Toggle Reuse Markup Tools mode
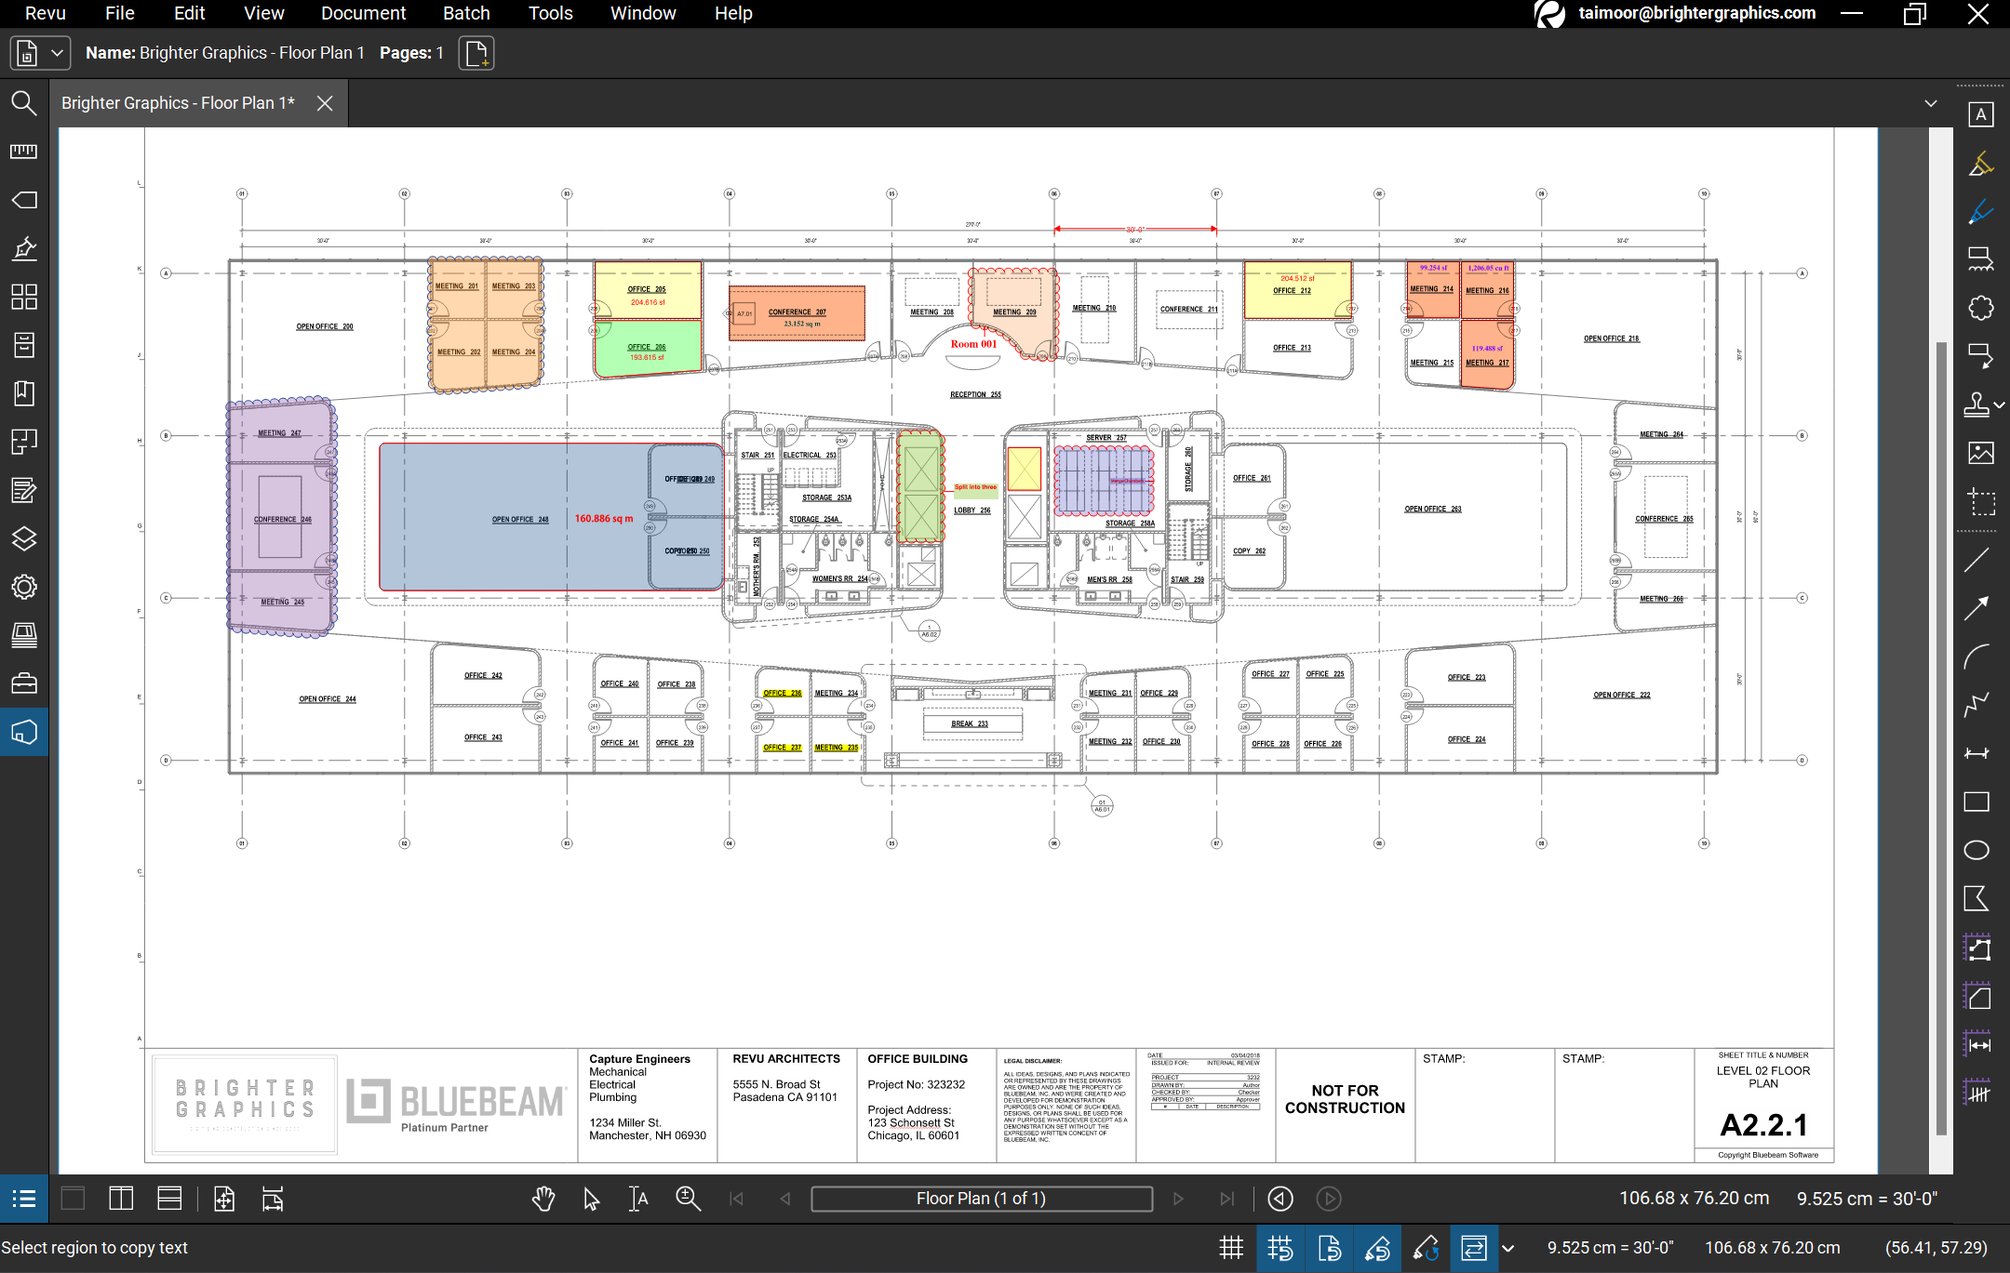This screenshot has height=1273, width=2010. point(1475,1248)
